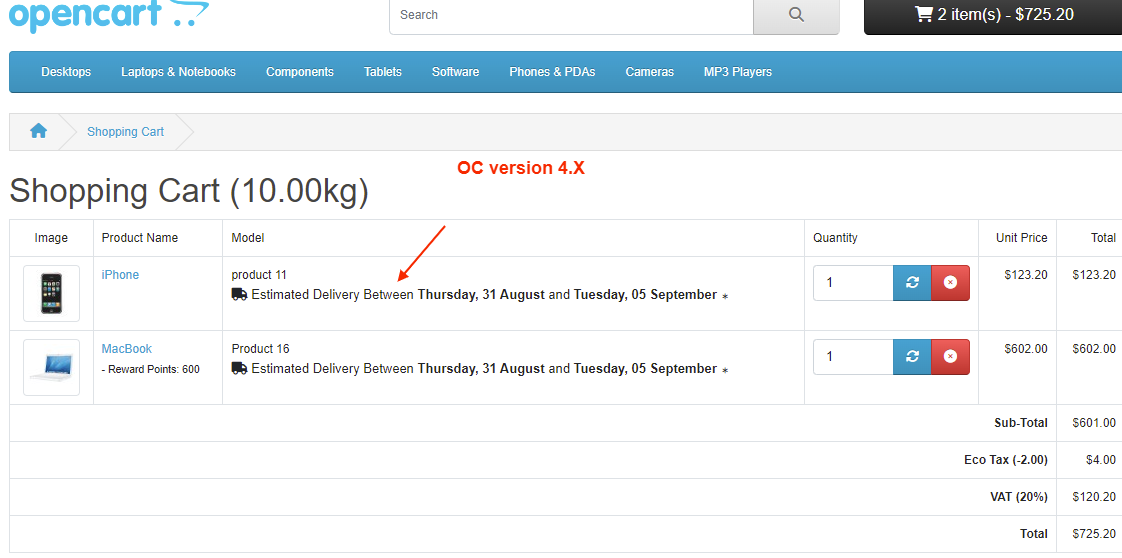Click the asterisk after MacBook delivery estimate

coord(725,370)
